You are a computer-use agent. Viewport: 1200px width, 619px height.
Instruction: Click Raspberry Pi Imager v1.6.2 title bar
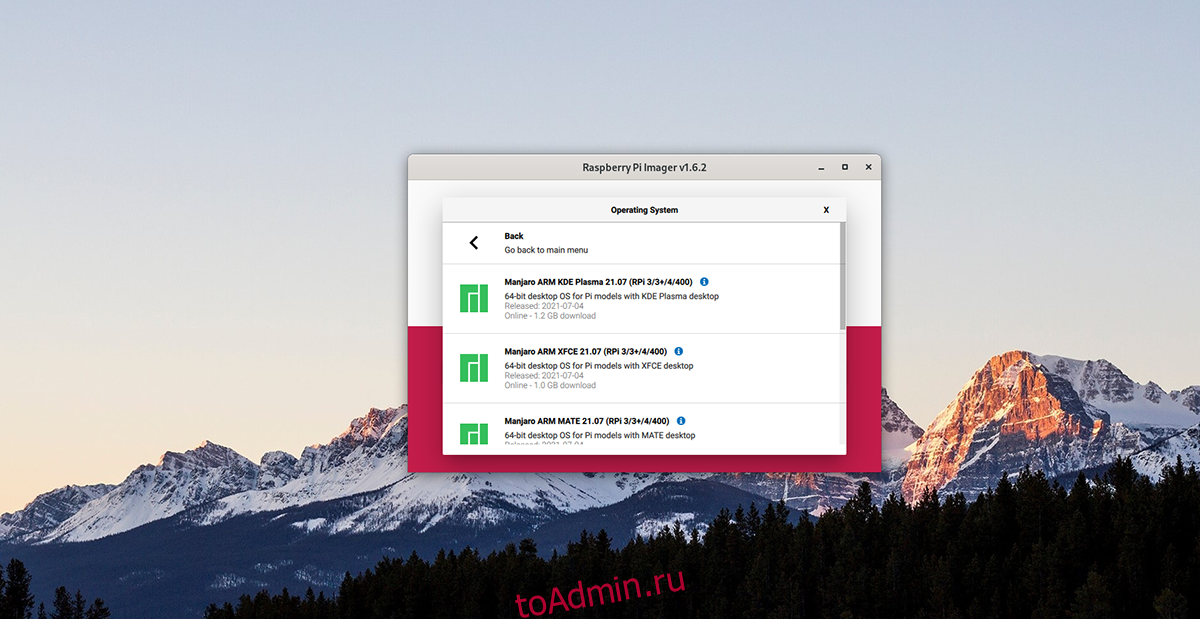coord(644,167)
